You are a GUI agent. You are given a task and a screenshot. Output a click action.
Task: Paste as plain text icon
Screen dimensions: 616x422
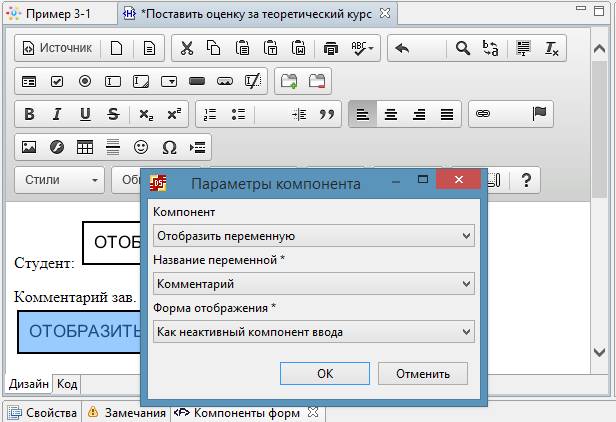click(270, 48)
